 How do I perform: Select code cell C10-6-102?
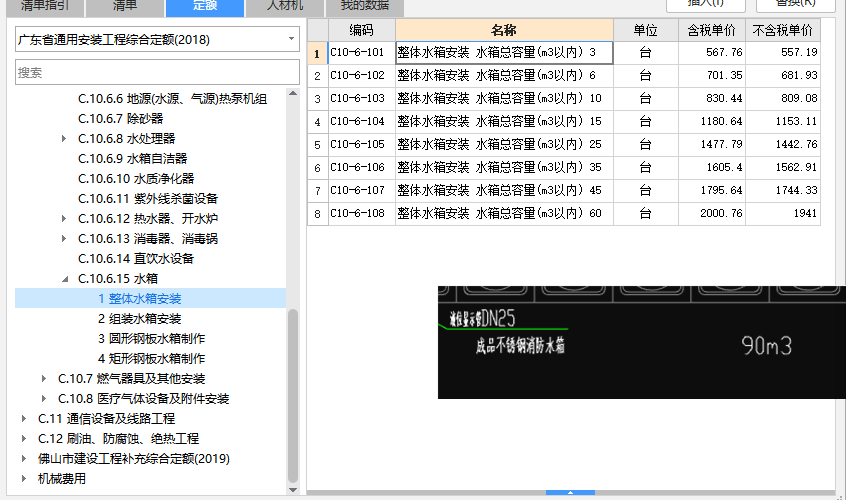tap(361, 76)
